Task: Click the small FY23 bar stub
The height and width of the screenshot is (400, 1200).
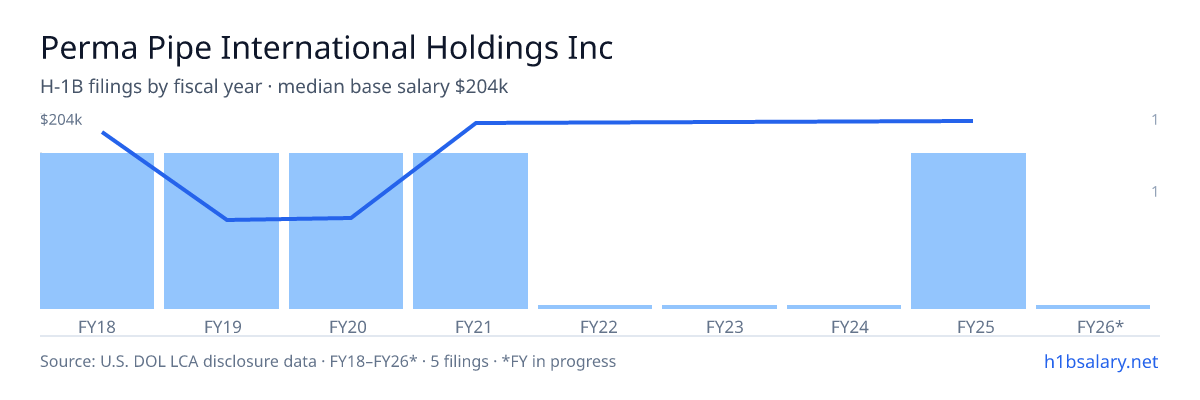Action: 719,307
